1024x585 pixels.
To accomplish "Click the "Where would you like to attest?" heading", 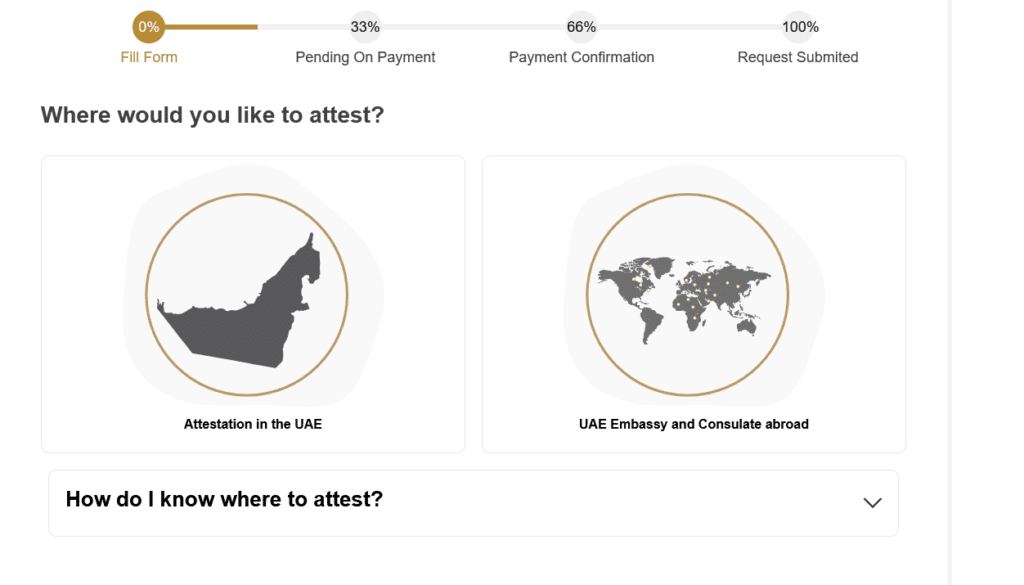I will (212, 115).
